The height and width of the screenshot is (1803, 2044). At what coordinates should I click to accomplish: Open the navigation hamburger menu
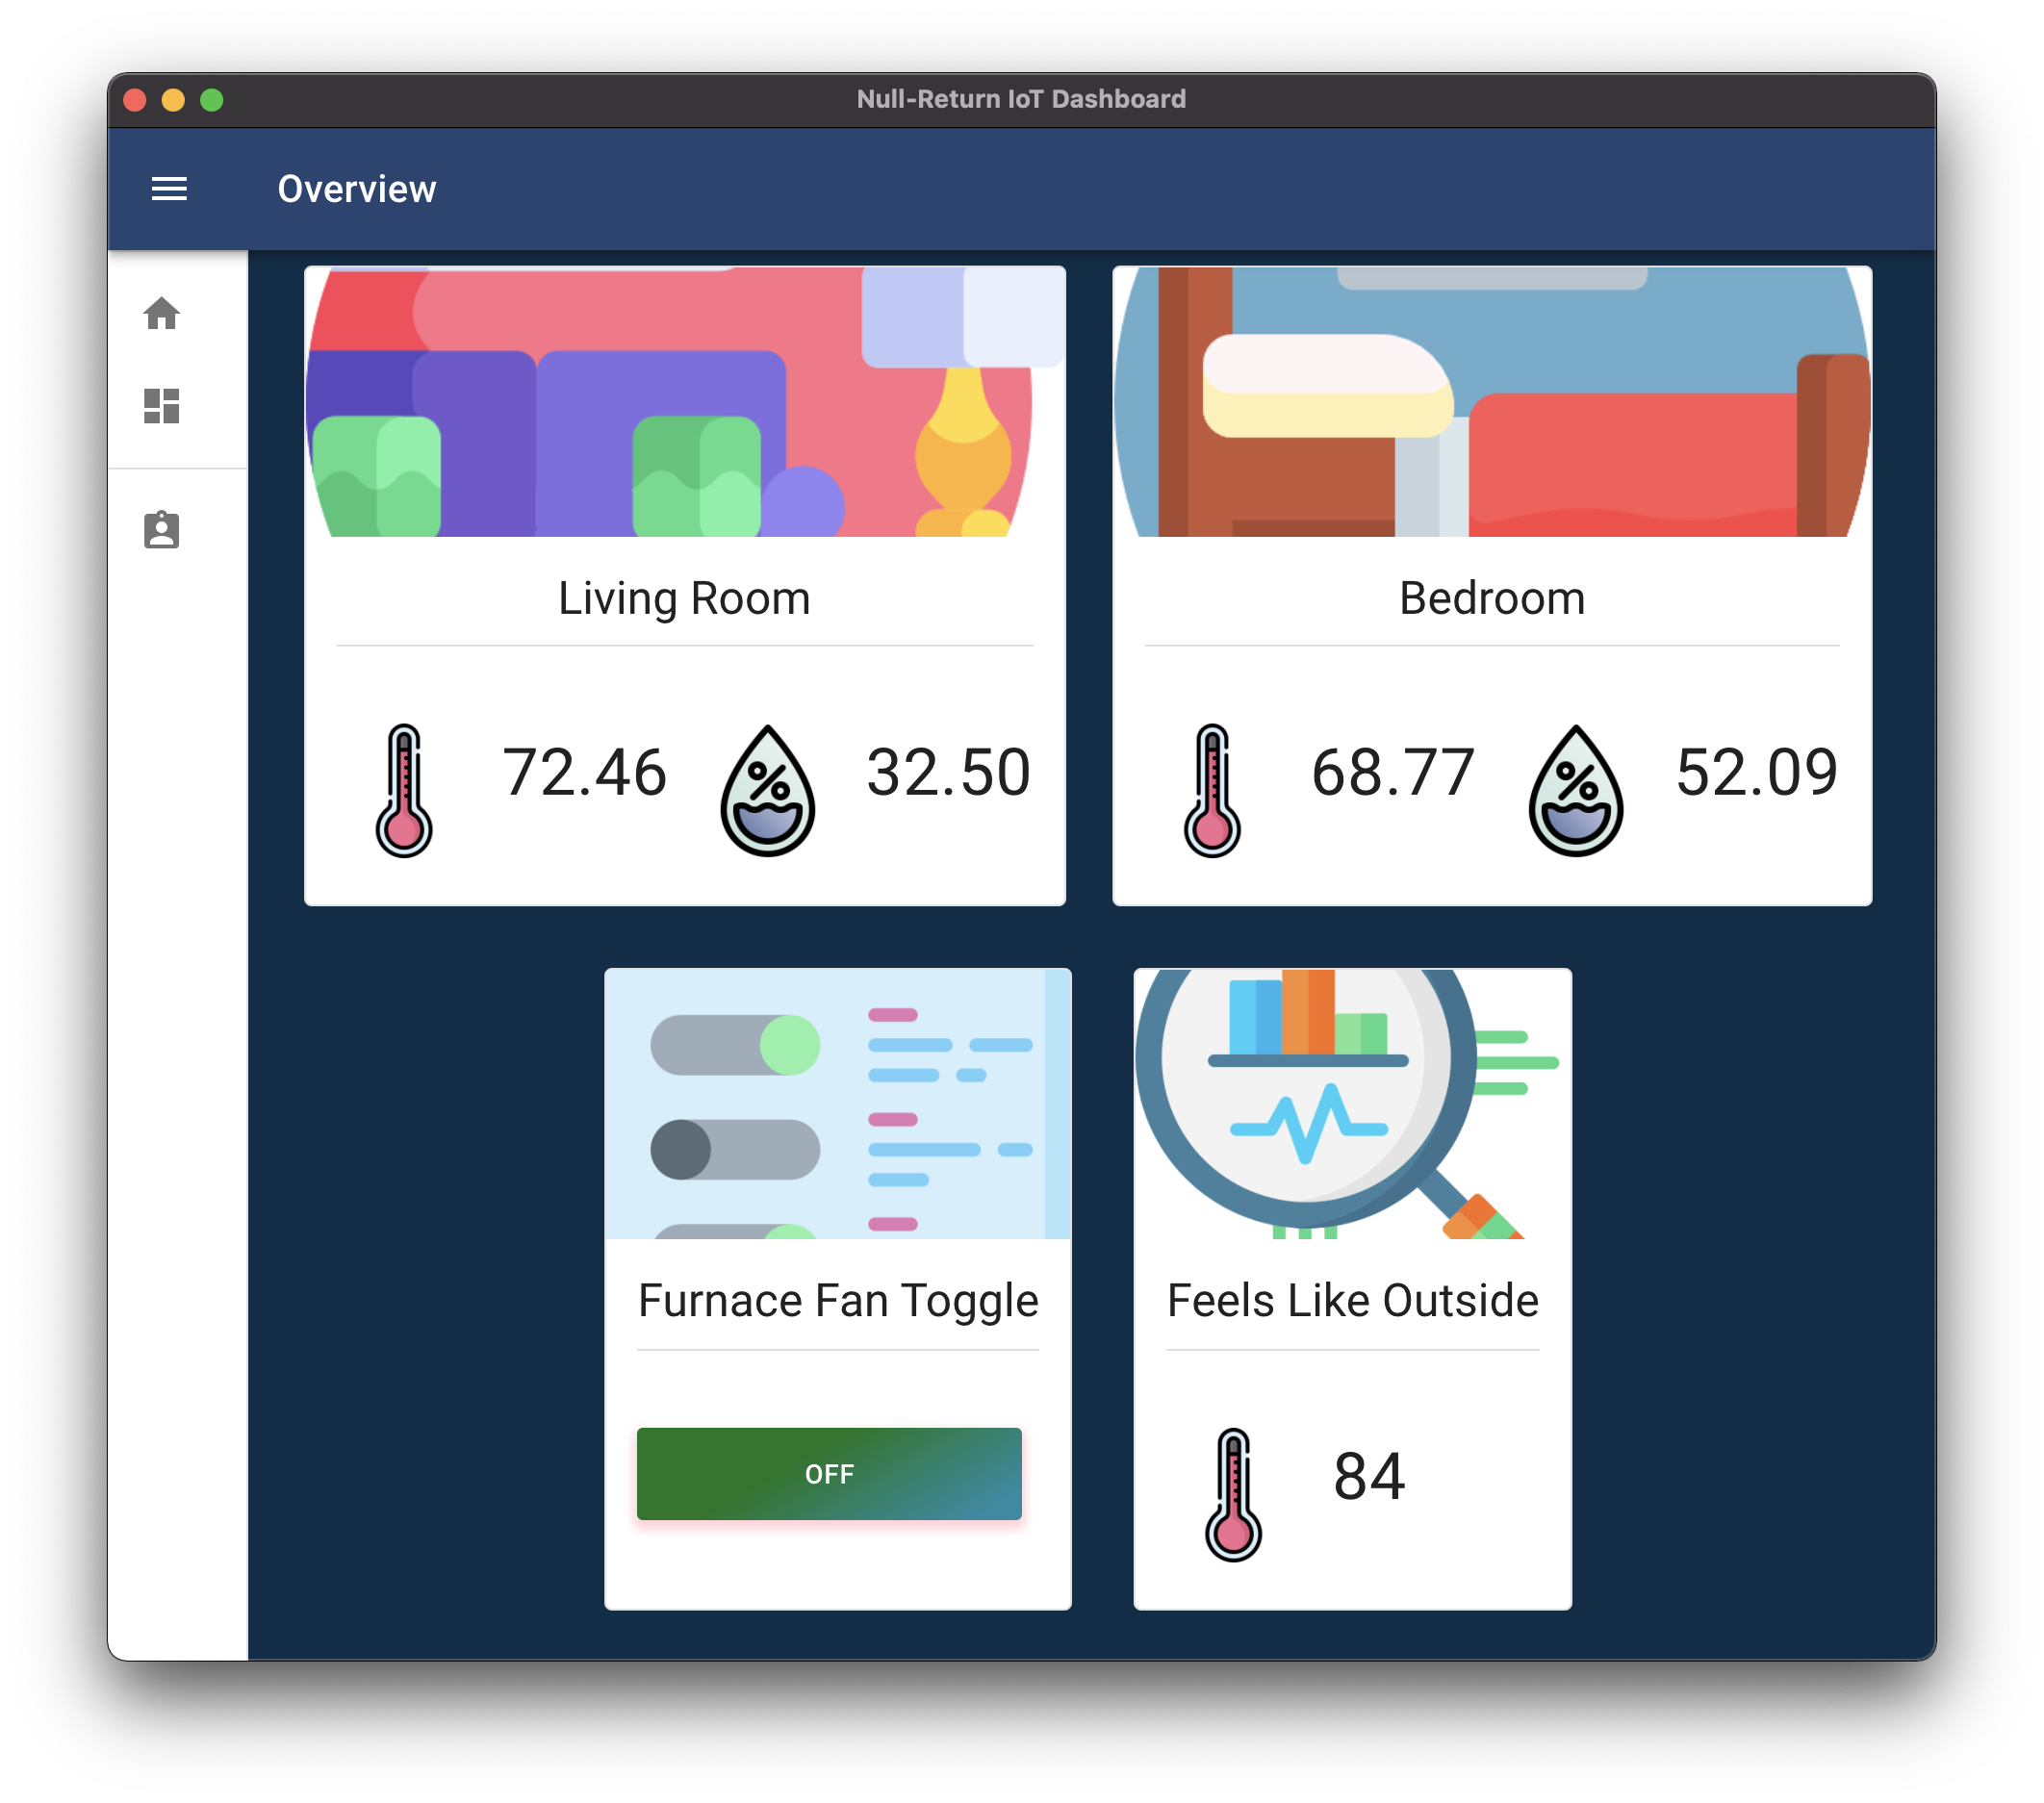168,189
